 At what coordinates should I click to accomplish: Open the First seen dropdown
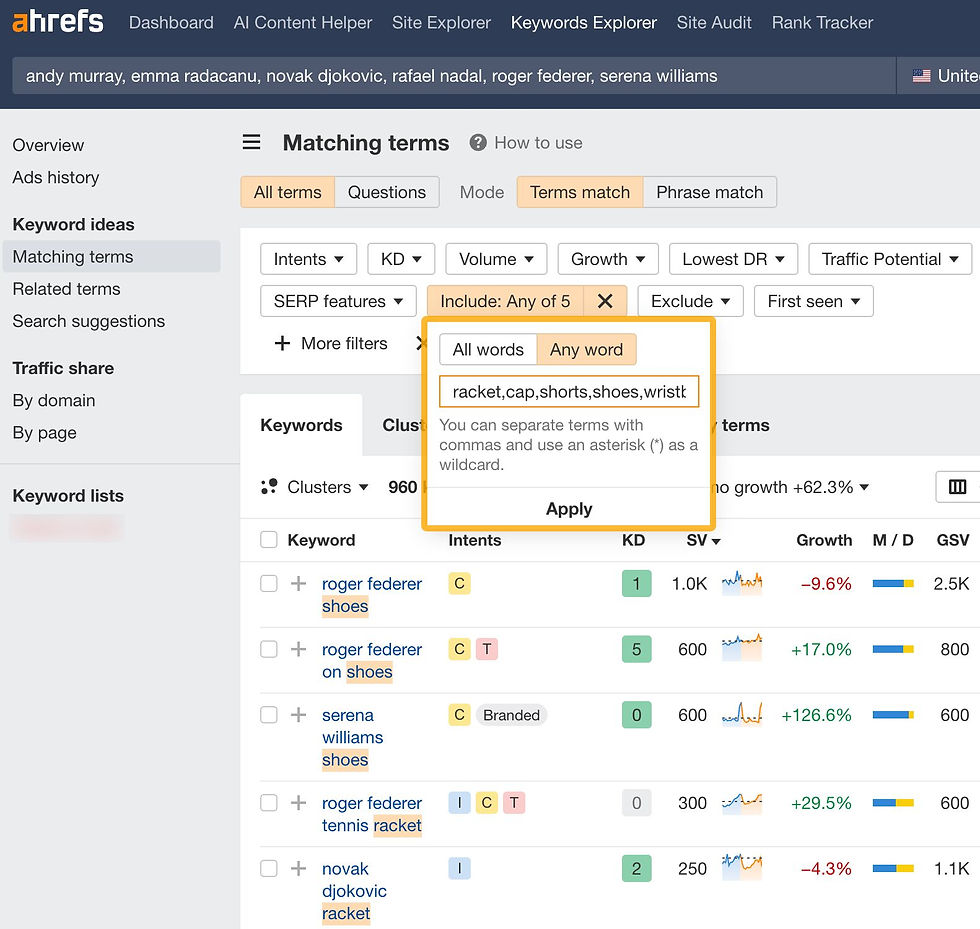tap(813, 301)
